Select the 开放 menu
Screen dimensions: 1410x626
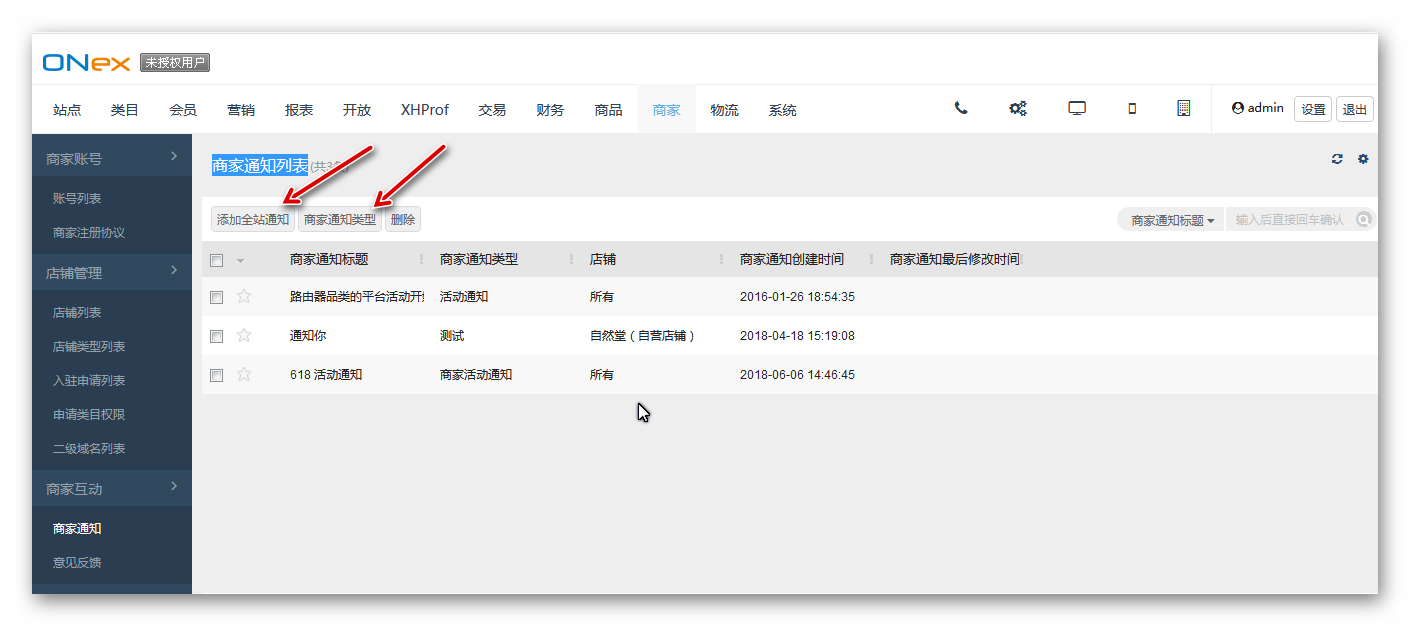click(x=357, y=110)
